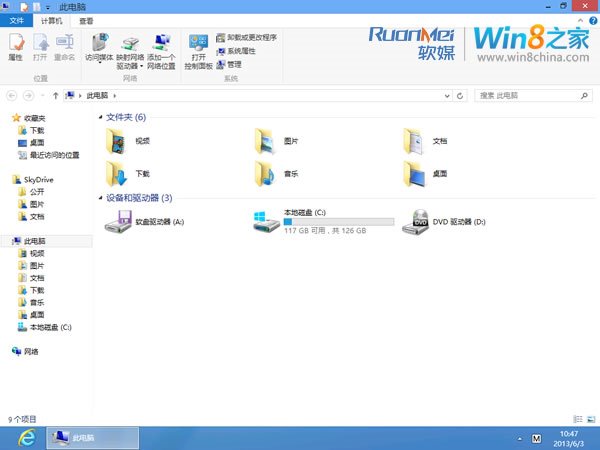
Task: Switch to the 查看 ribbon tab
Action: tap(87, 20)
